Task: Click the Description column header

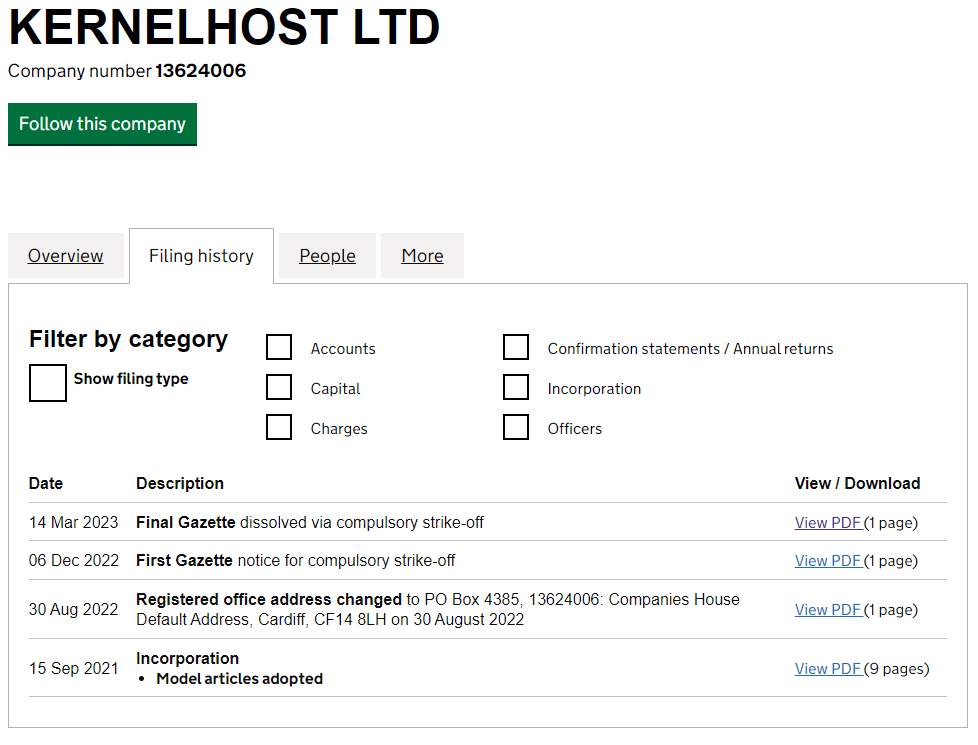Action: point(180,484)
